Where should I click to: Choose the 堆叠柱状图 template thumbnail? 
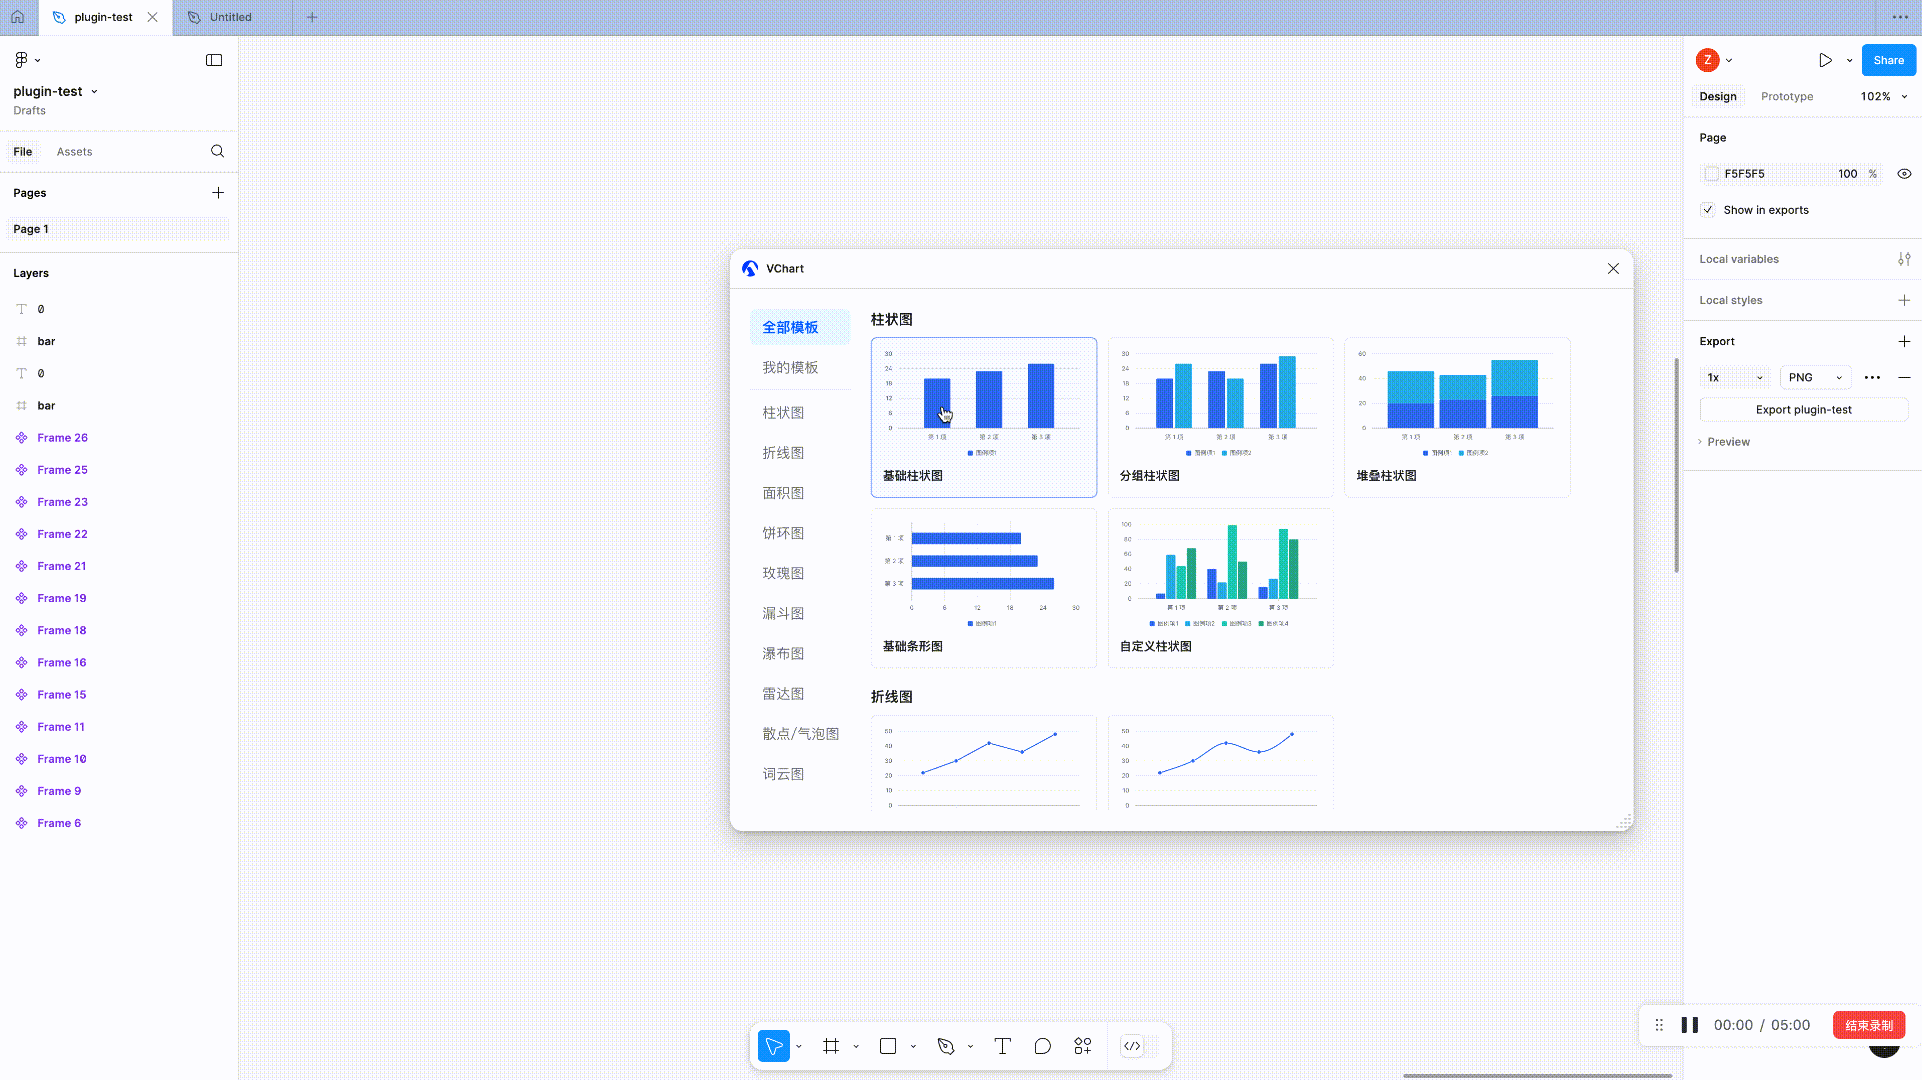(1457, 417)
